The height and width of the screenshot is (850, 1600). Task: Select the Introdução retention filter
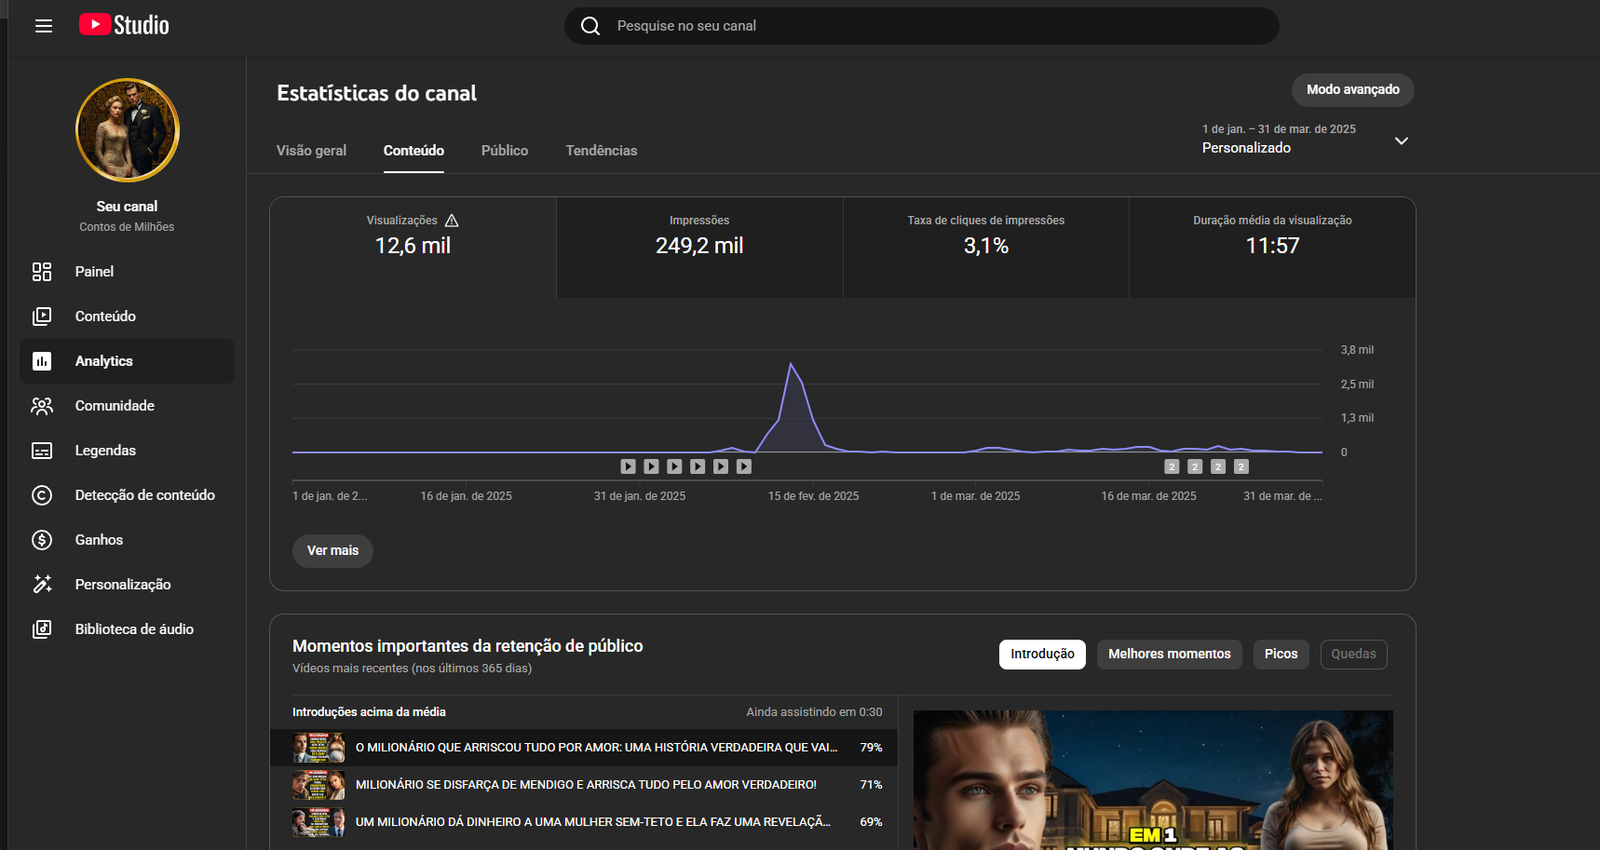(x=1042, y=654)
